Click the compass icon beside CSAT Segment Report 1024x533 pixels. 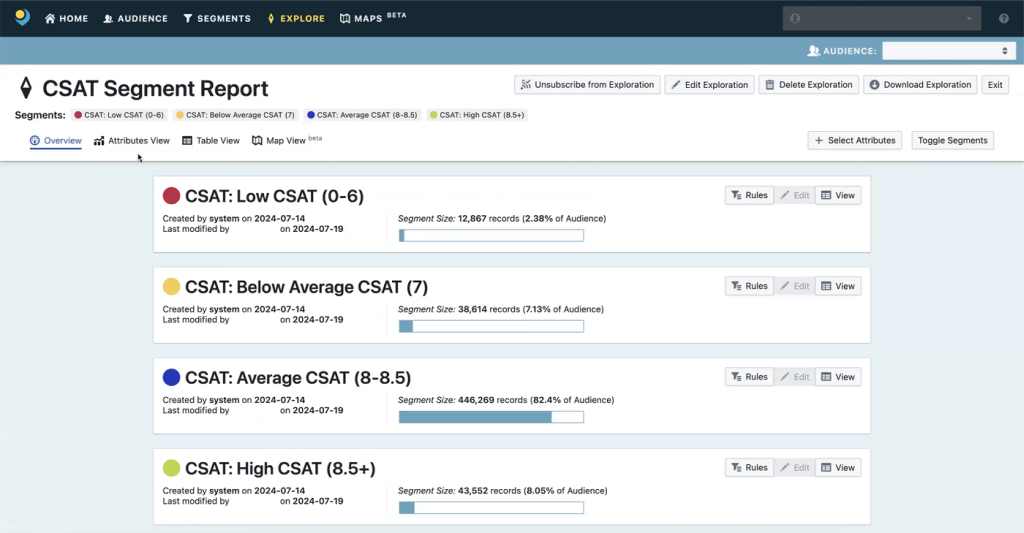coord(26,88)
